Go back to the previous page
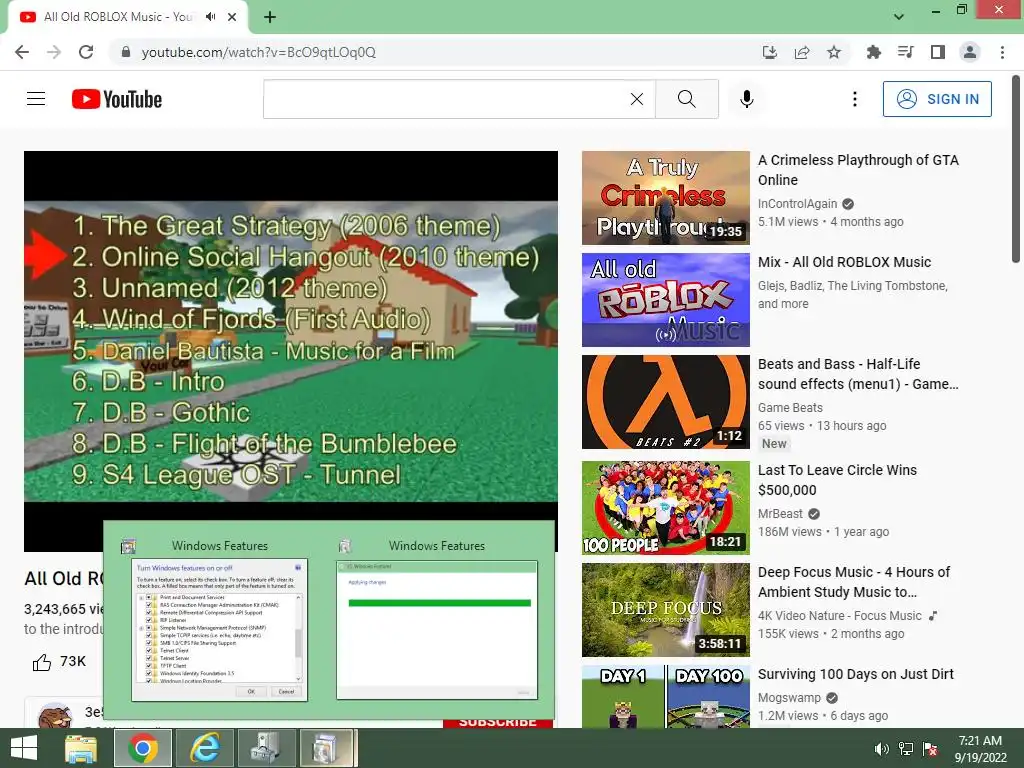The image size is (1024, 768). point(22,52)
